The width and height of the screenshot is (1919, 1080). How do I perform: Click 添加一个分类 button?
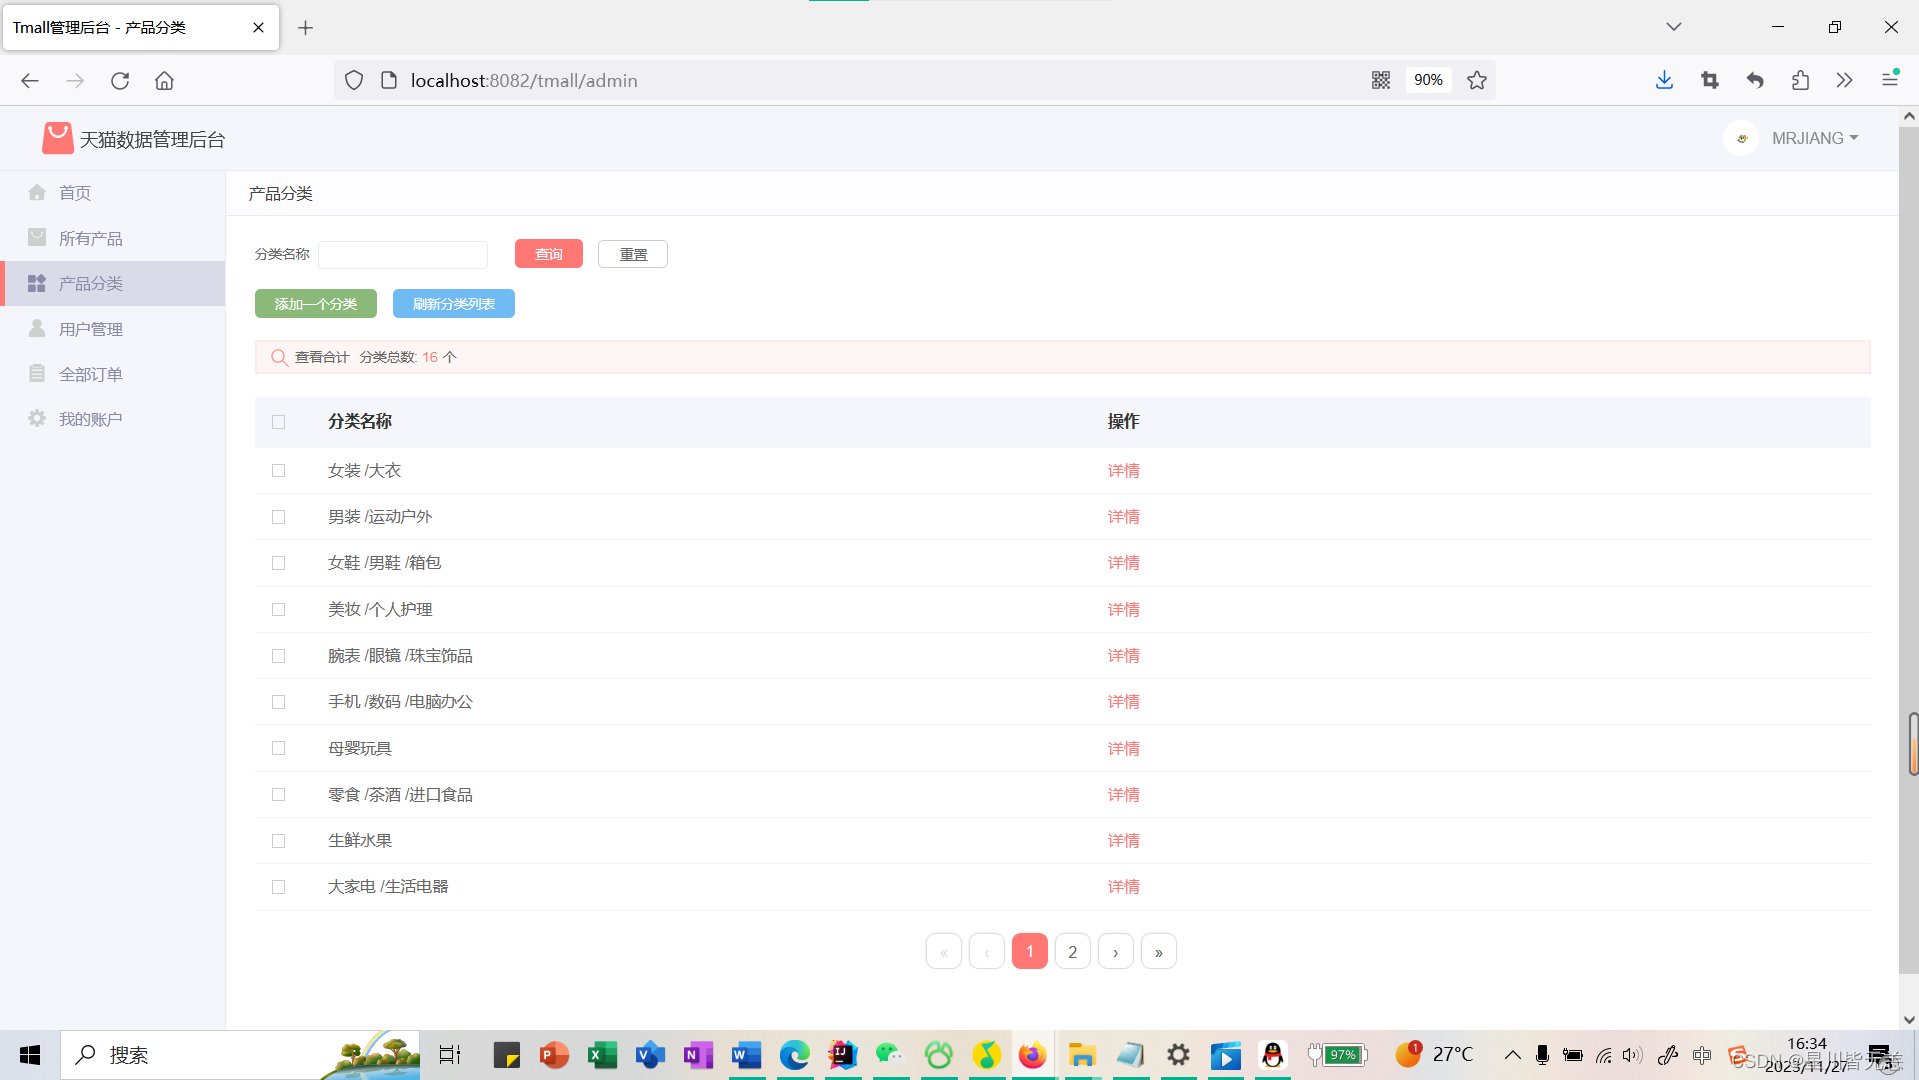(316, 304)
